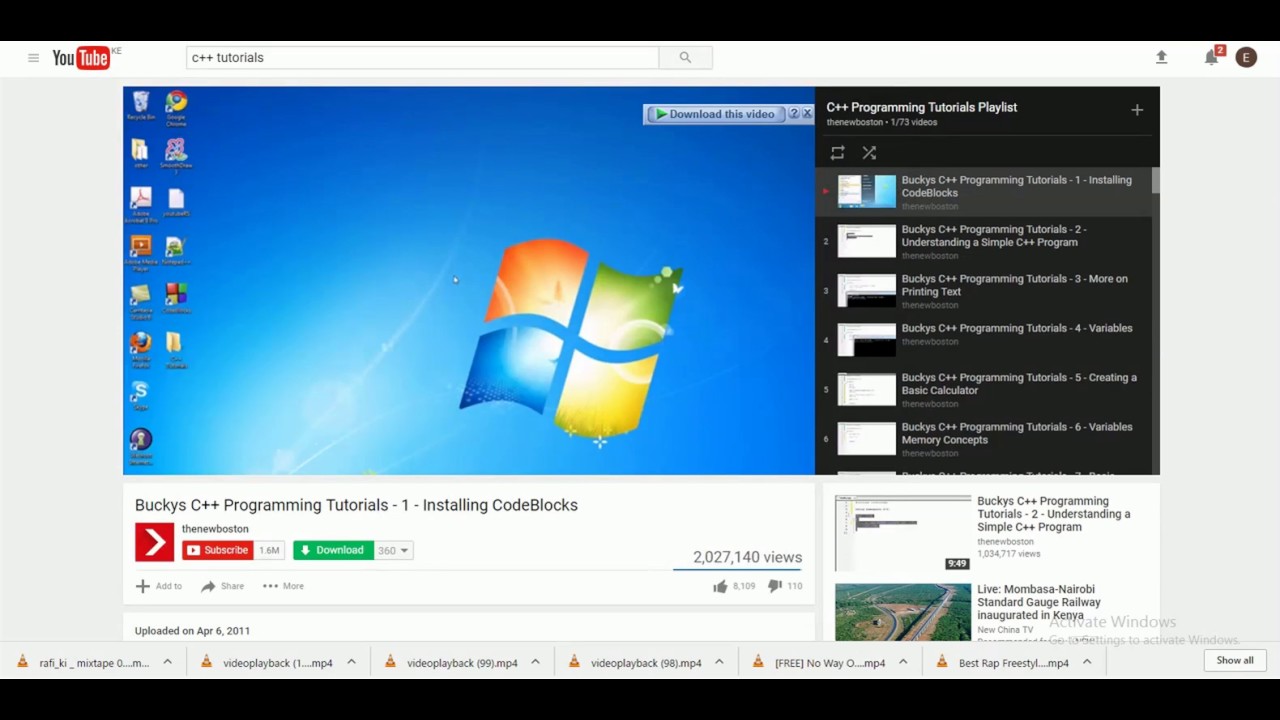This screenshot has width=1280, height=720.
Task: Click the Notepad++ icon in the video
Action: pyautogui.click(x=176, y=250)
